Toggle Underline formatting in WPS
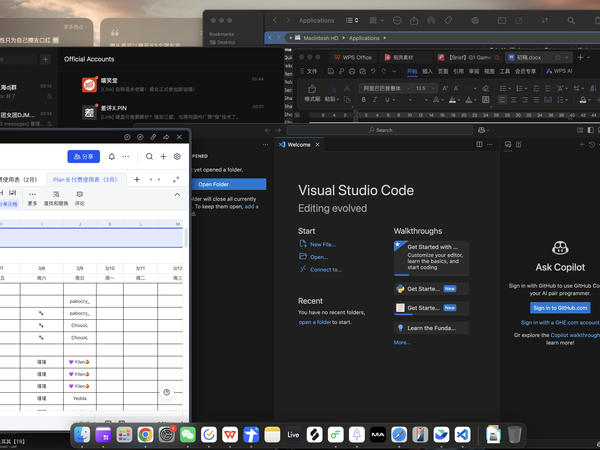600x450 pixels. [x=387, y=100]
